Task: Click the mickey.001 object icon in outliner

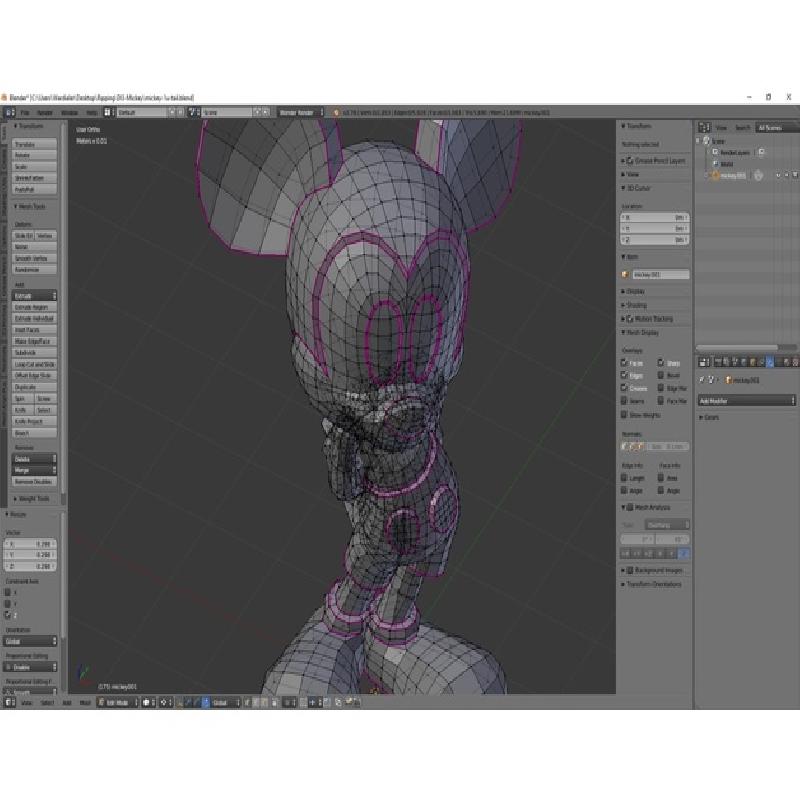Action: pos(714,175)
